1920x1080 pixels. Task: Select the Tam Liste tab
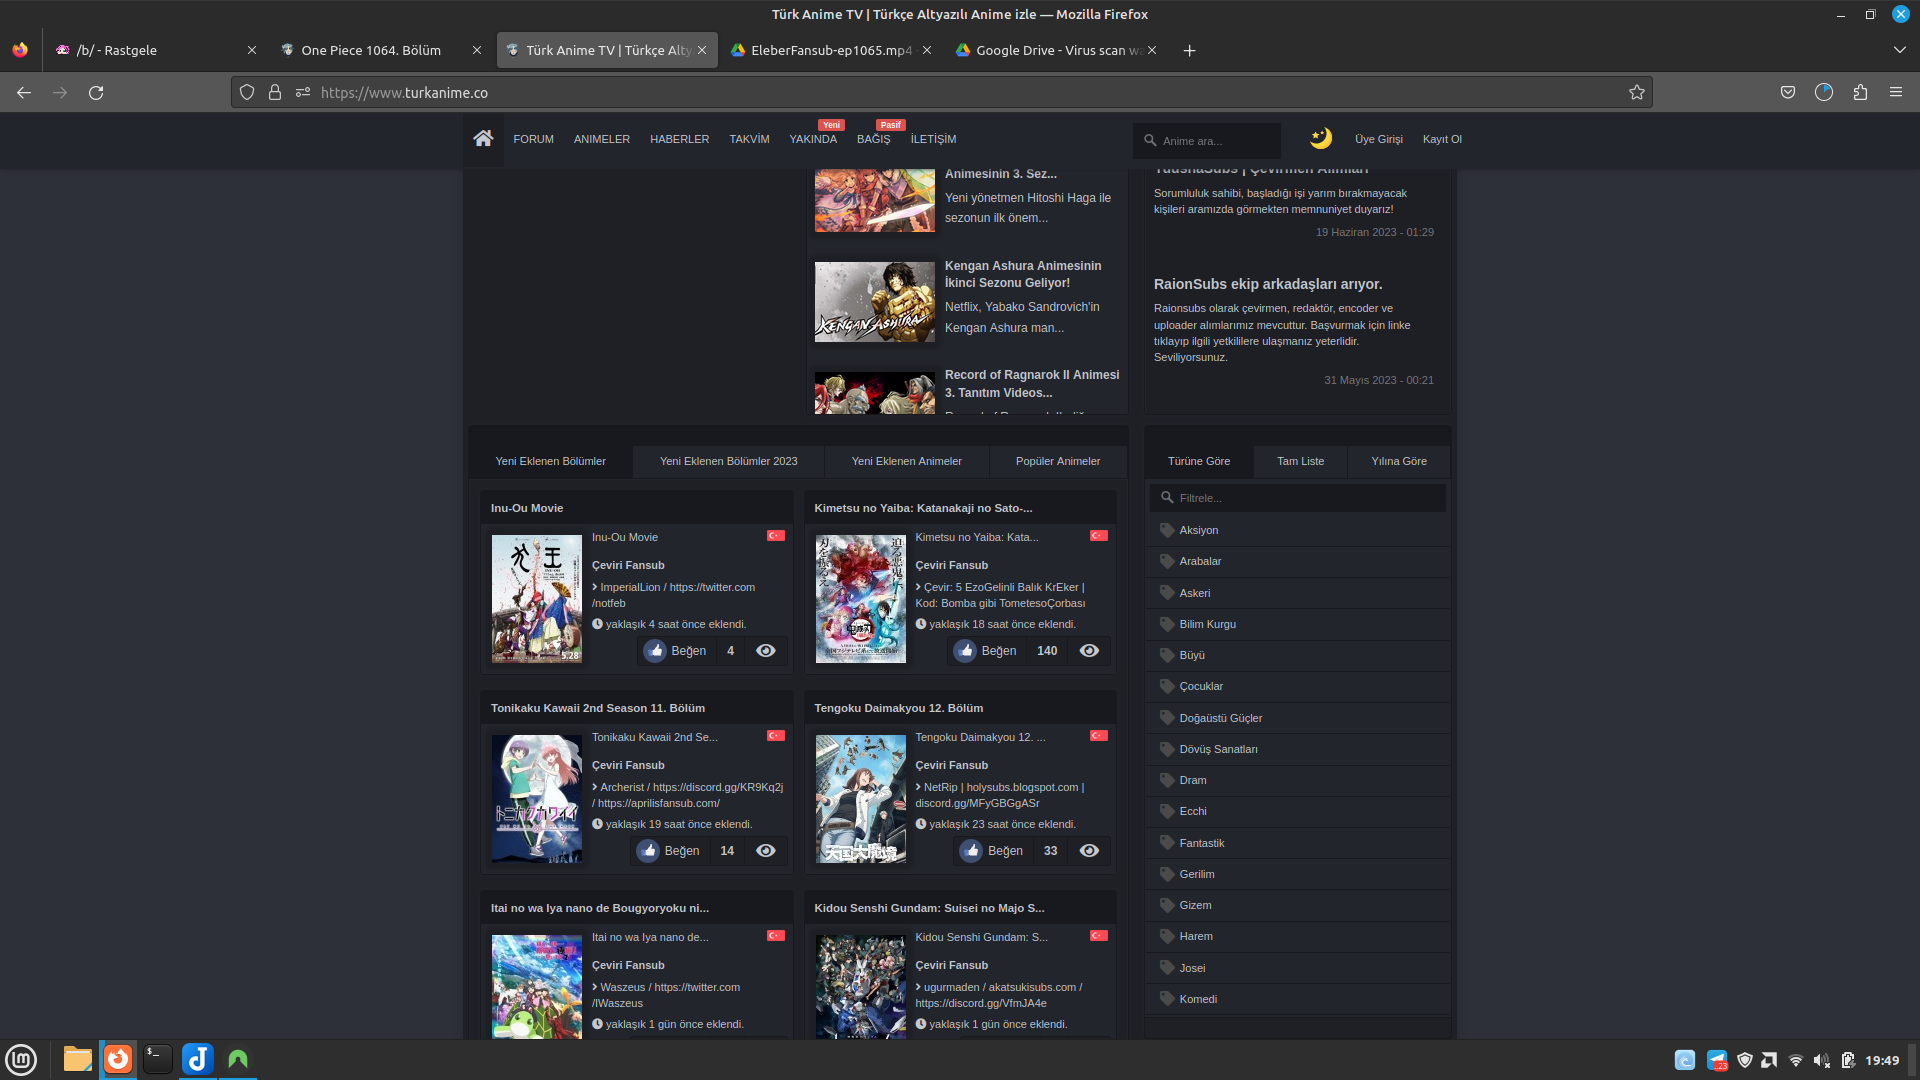coord(1300,461)
